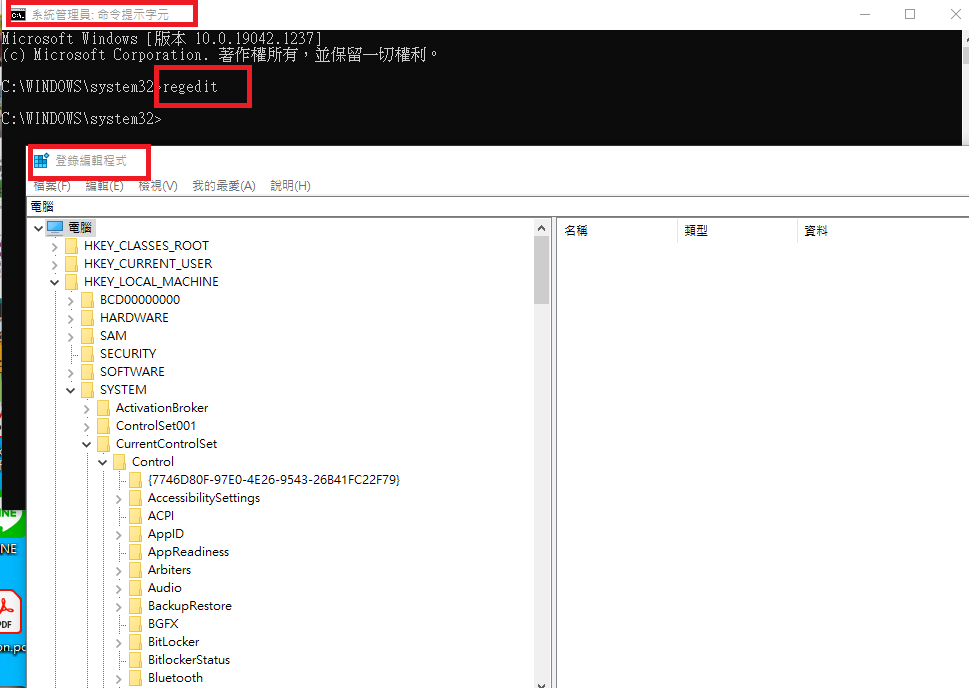
Task: Collapse the CurrentControlSet chevron
Action: pyautogui.click(x=87, y=444)
